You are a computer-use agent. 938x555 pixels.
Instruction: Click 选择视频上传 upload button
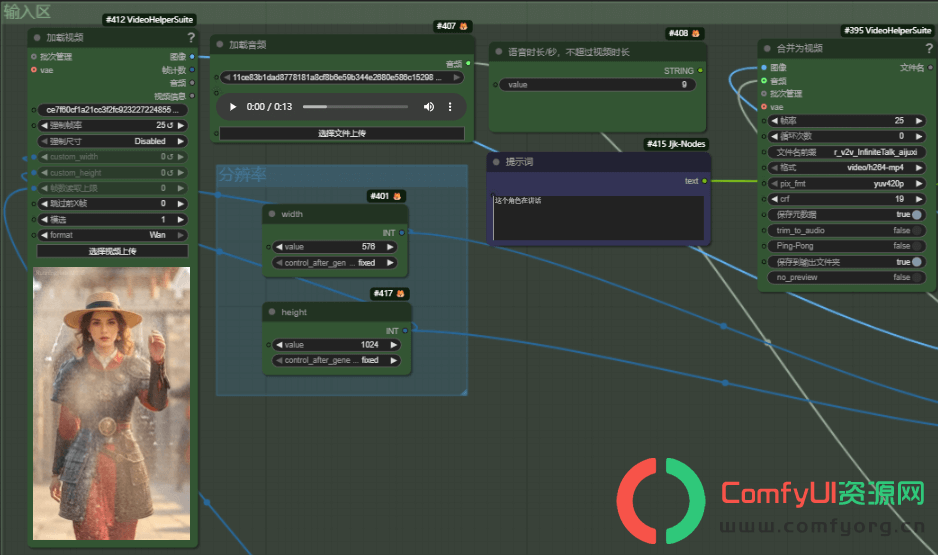tap(112, 251)
